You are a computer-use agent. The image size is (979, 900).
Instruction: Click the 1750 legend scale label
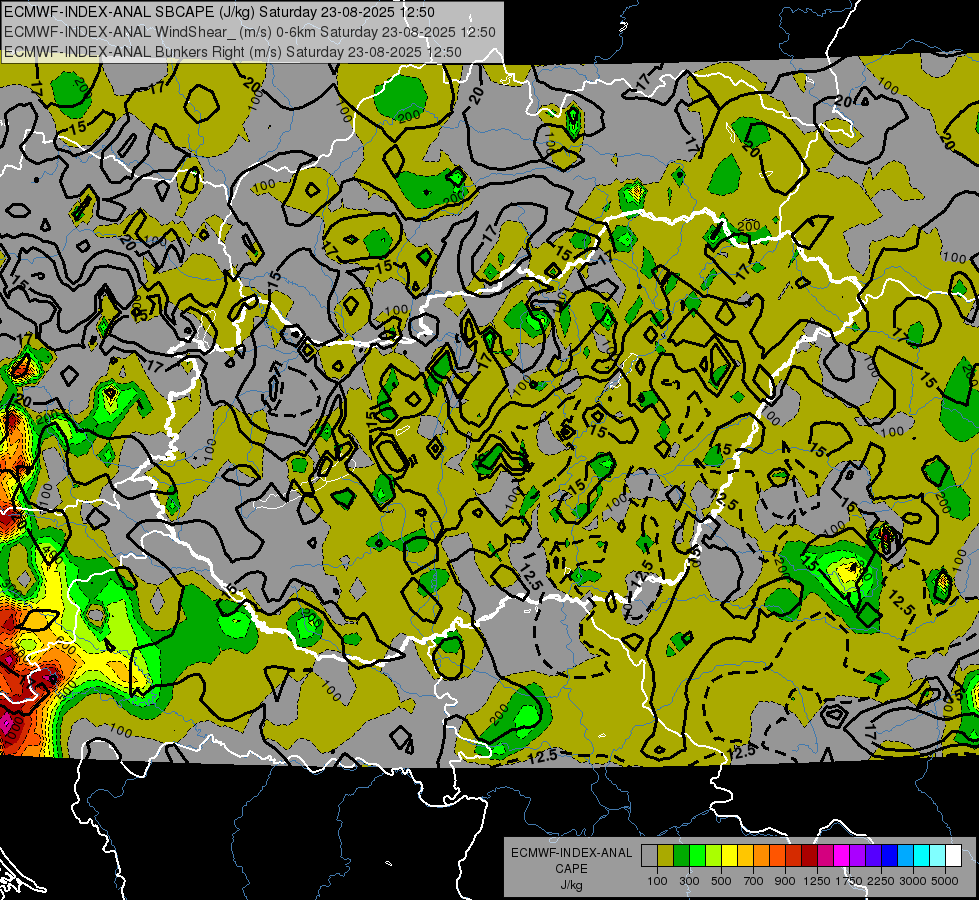coord(849,881)
